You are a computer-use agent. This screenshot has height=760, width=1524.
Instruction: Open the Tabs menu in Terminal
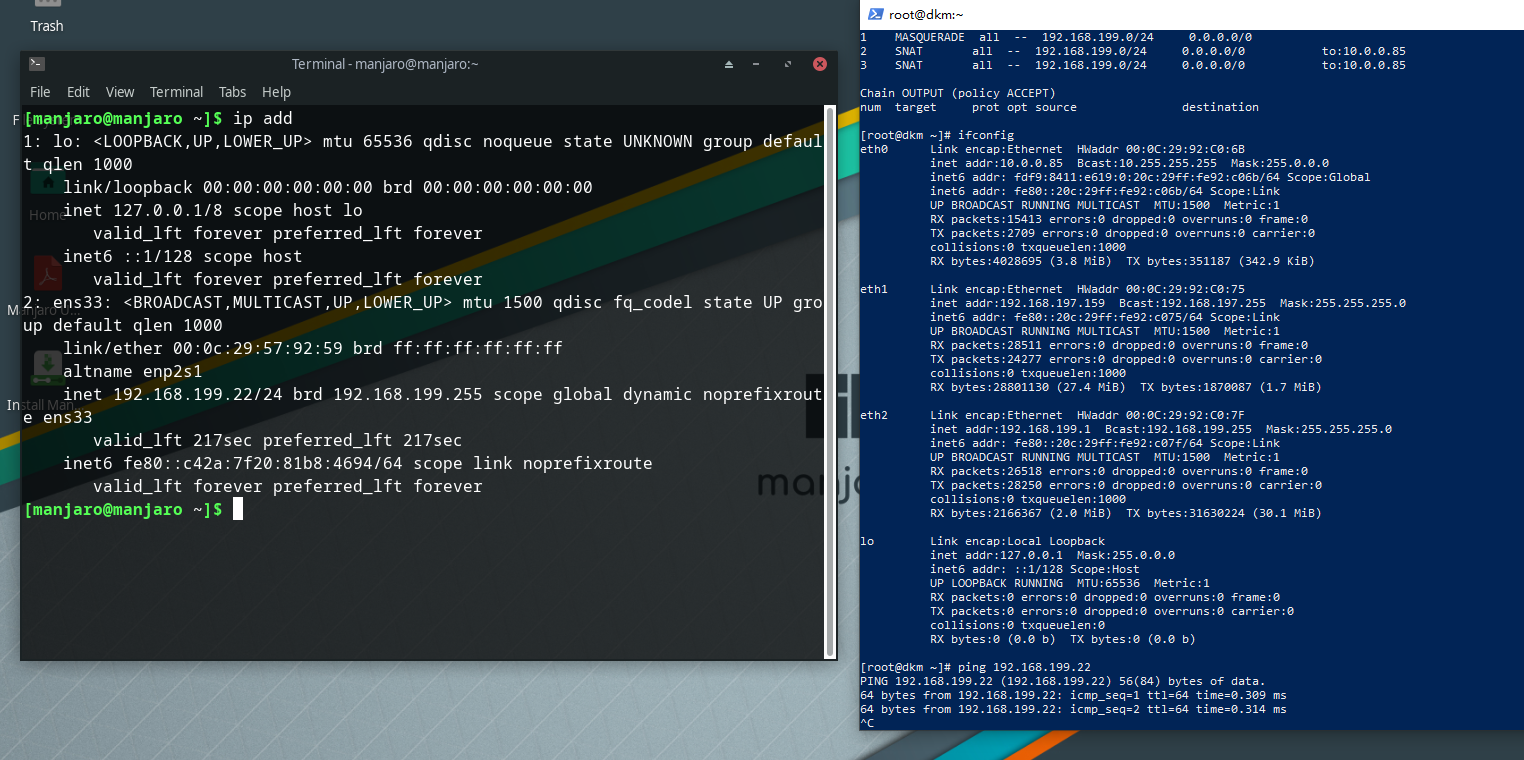232,92
